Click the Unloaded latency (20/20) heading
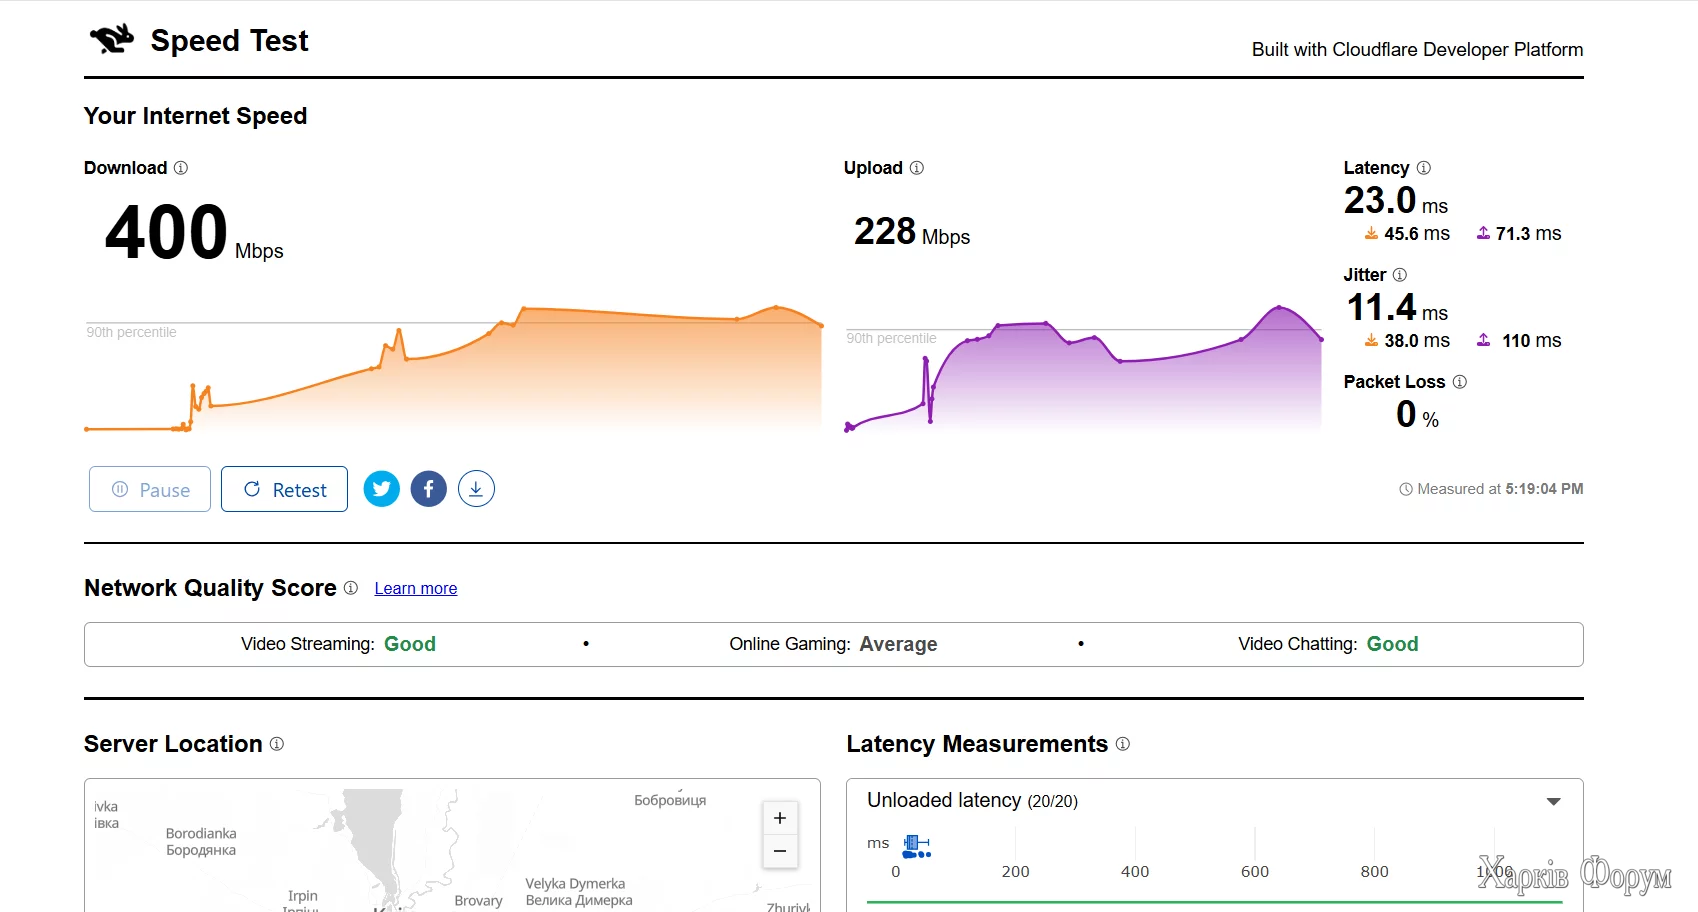Image resolution: width=1698 pixels, height=912 pixels. pyautogui.click(x=972, y=801)
